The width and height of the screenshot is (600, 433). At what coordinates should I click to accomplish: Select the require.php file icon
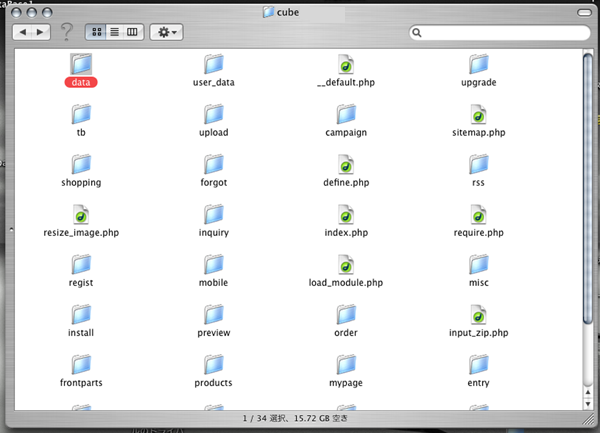click(x=478, y=215)
